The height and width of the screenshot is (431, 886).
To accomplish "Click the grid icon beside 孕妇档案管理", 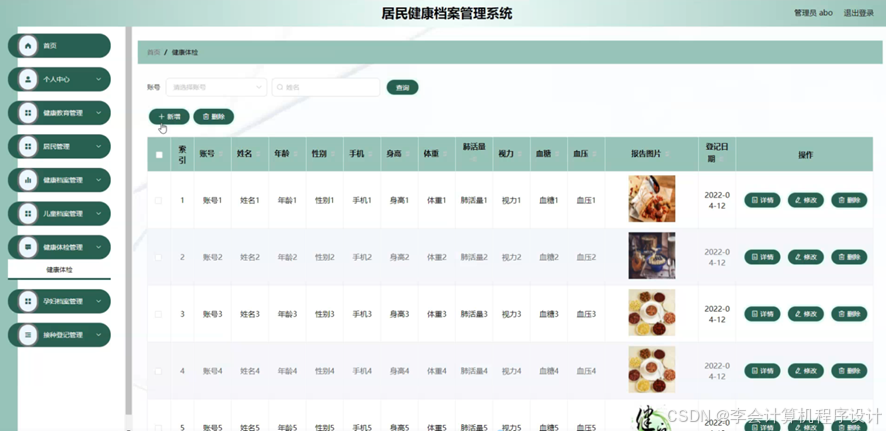I will pos(28,301).
